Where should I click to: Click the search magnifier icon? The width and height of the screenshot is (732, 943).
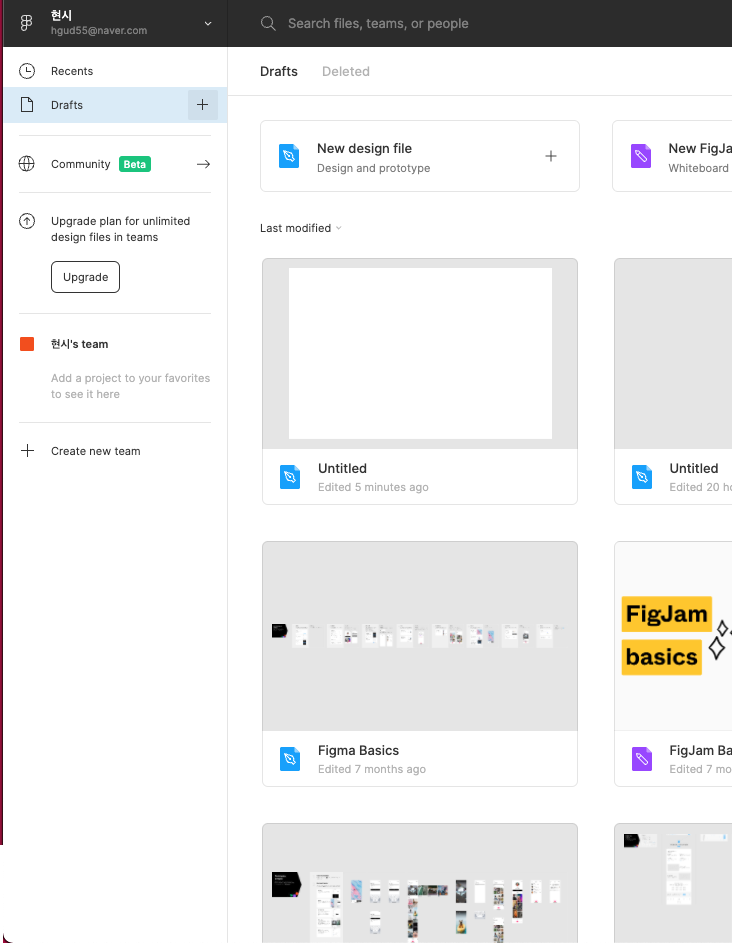tap(268, 23)
